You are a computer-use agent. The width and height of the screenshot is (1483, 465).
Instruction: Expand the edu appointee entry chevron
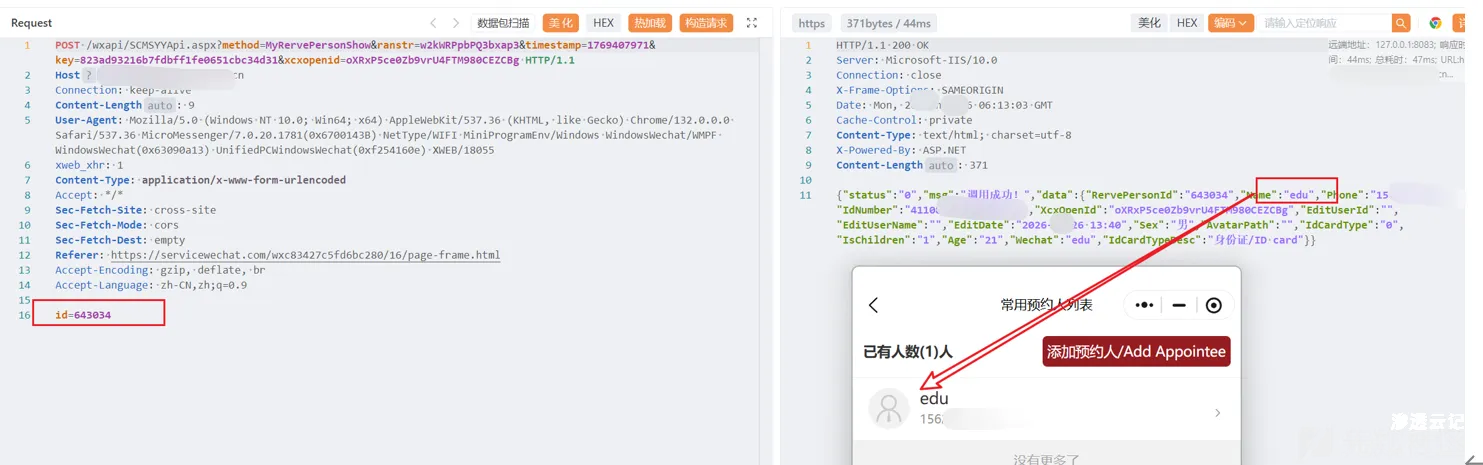click(1217, 412)
